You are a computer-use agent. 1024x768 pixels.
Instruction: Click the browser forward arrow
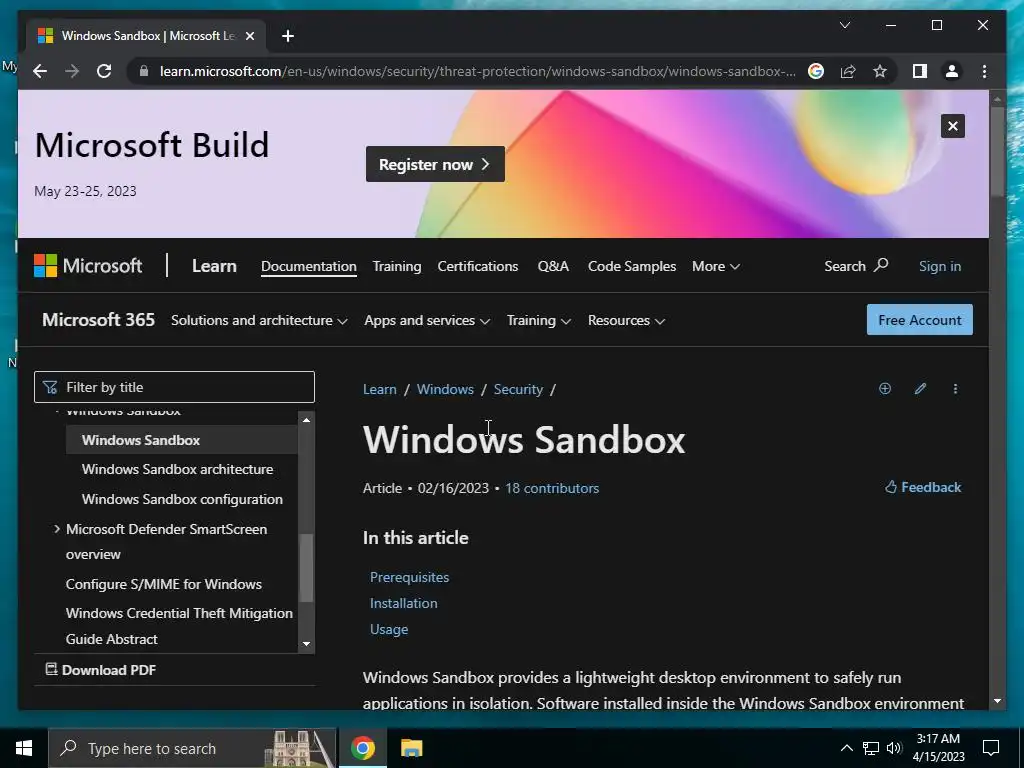(72, 71)
